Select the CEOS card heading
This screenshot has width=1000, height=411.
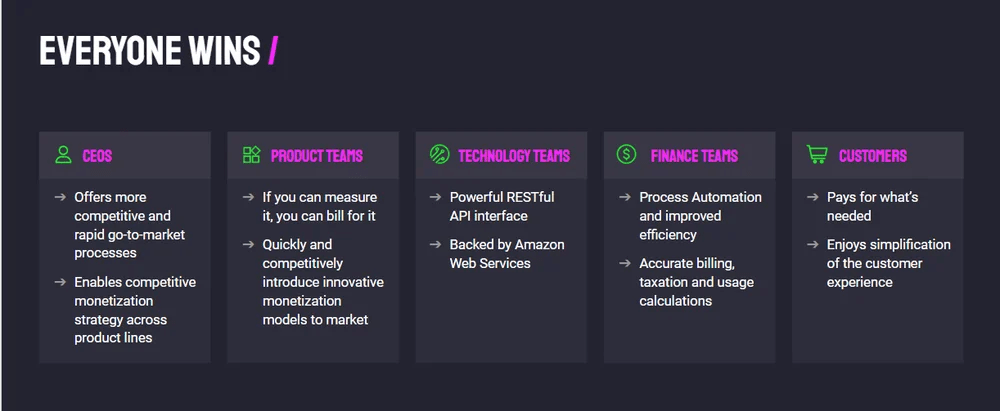[x=97, y=156]
